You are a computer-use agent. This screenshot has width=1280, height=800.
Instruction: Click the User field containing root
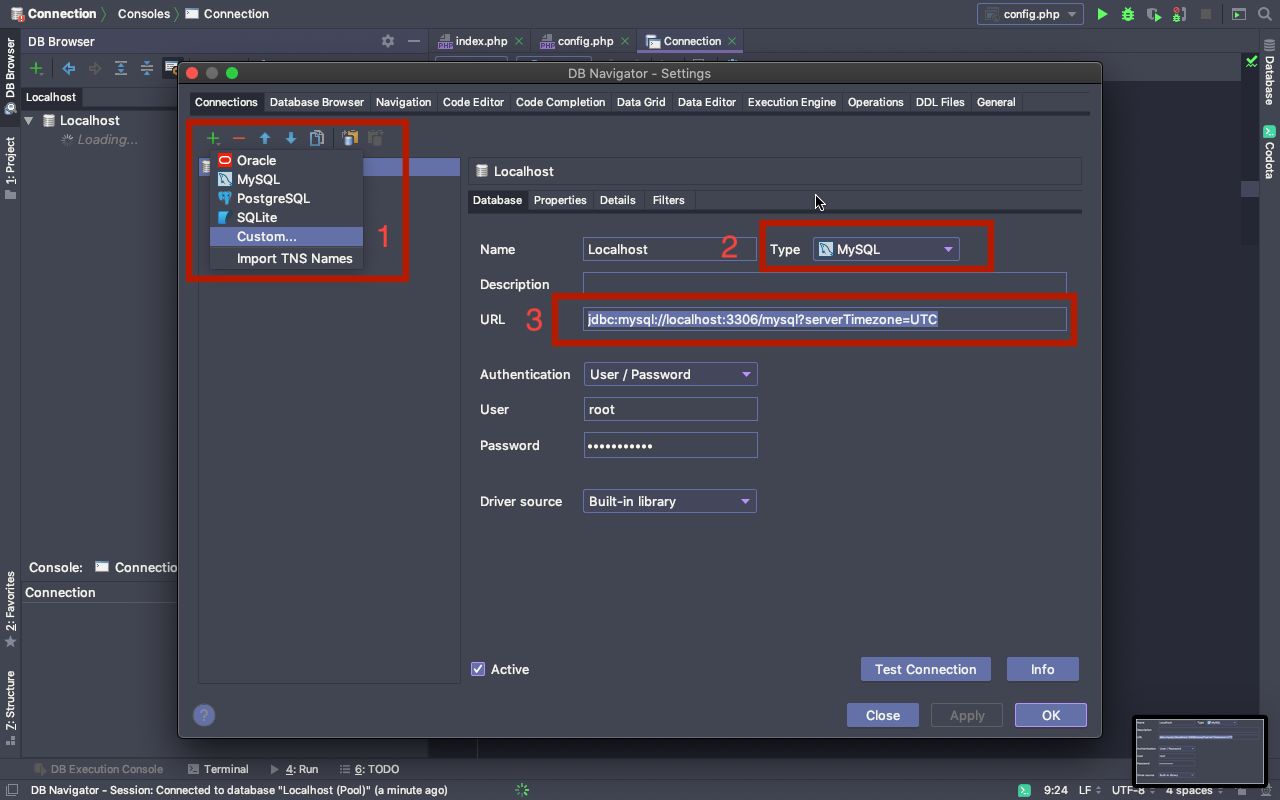click(670, 409)
